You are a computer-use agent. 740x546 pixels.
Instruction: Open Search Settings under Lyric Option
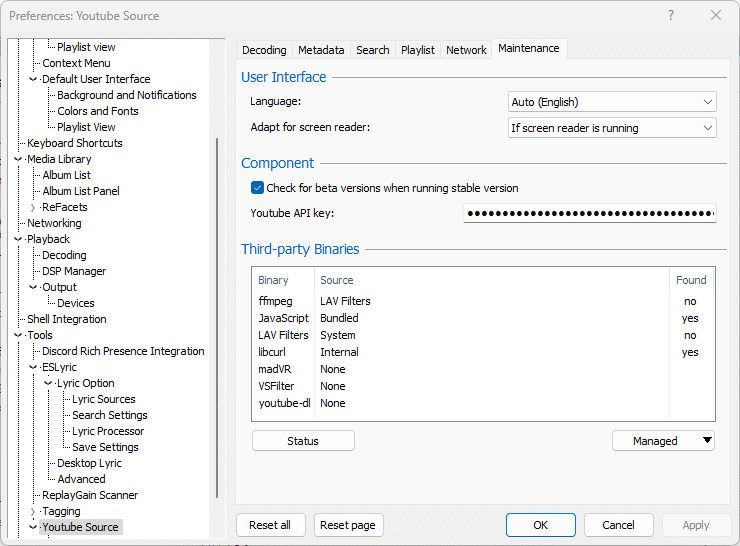point(109,415)
